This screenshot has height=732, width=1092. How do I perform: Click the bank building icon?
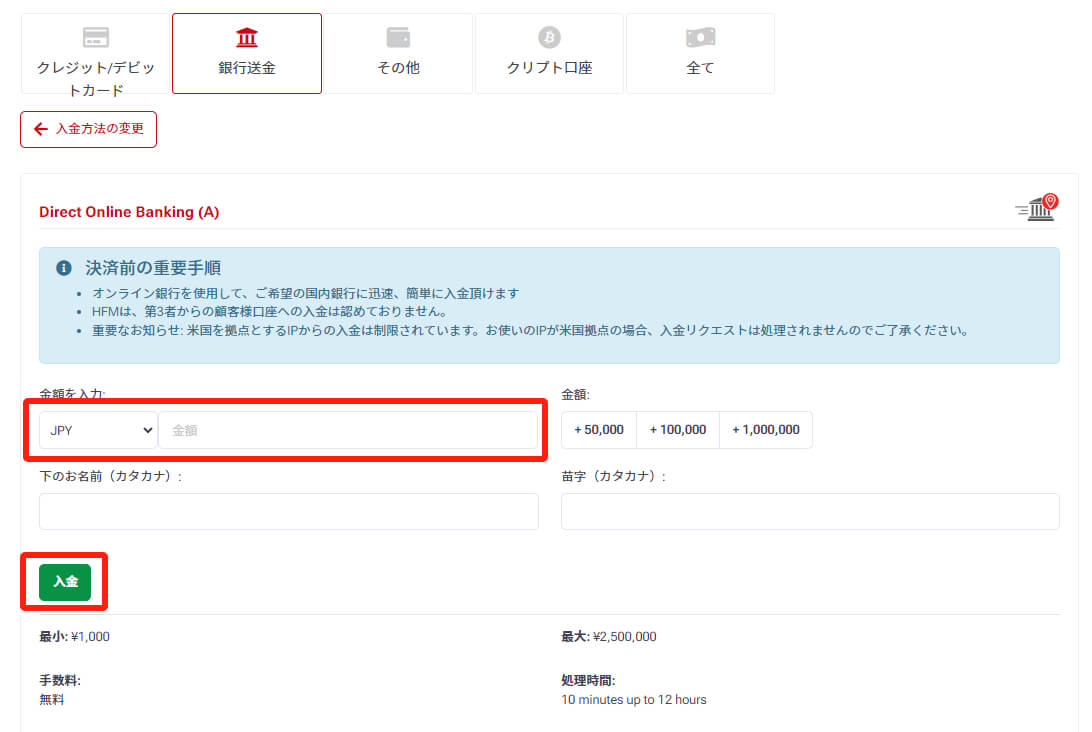click(x=246, y=38)
